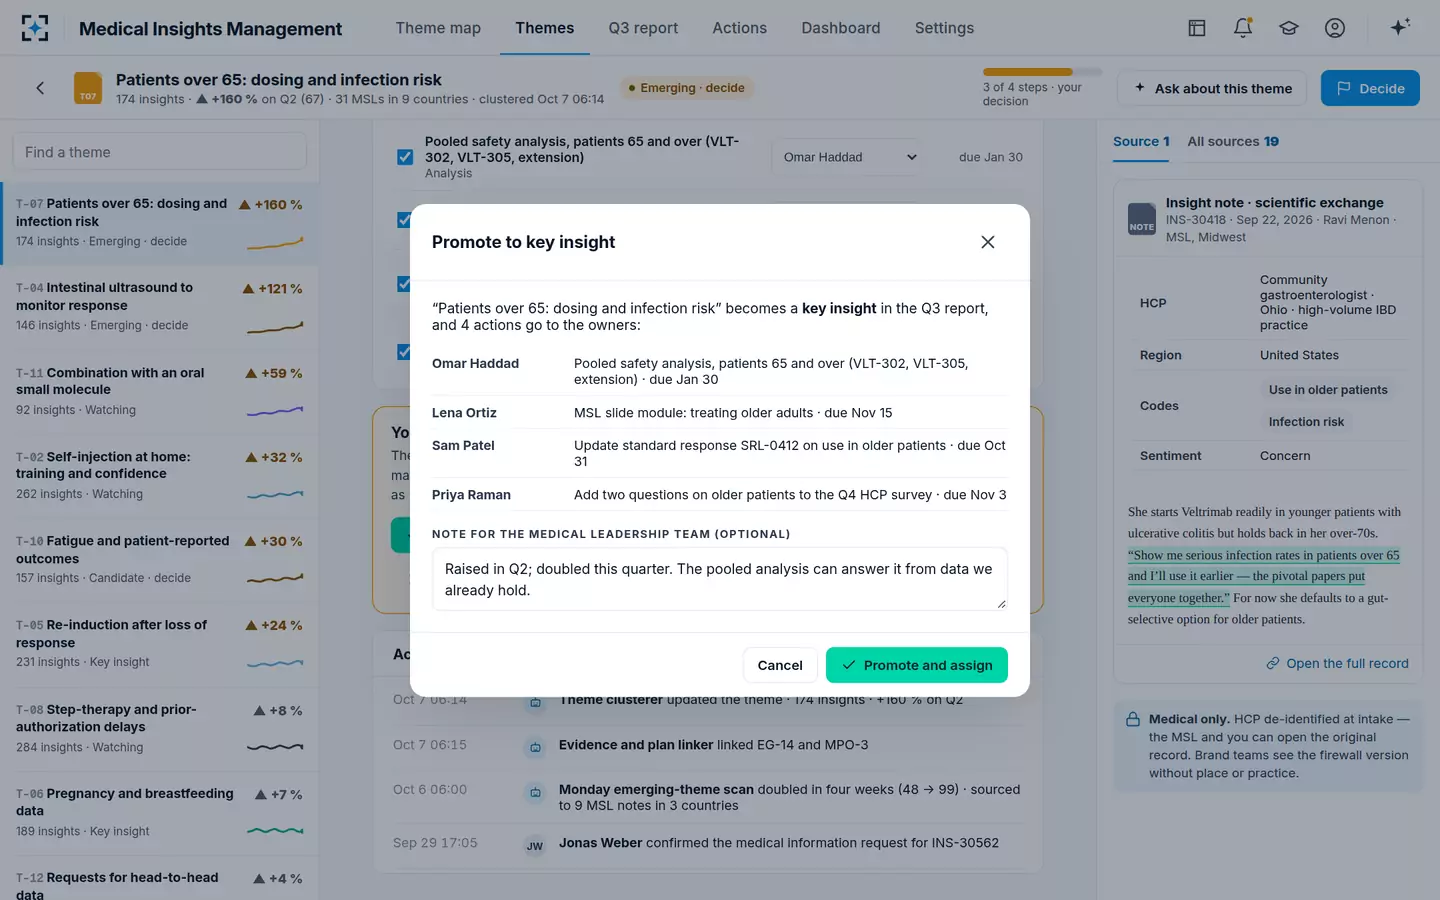The image size is (1440, 900).
Task: Close the Promote to key insight dialog
Action: (x=988, y=242)
